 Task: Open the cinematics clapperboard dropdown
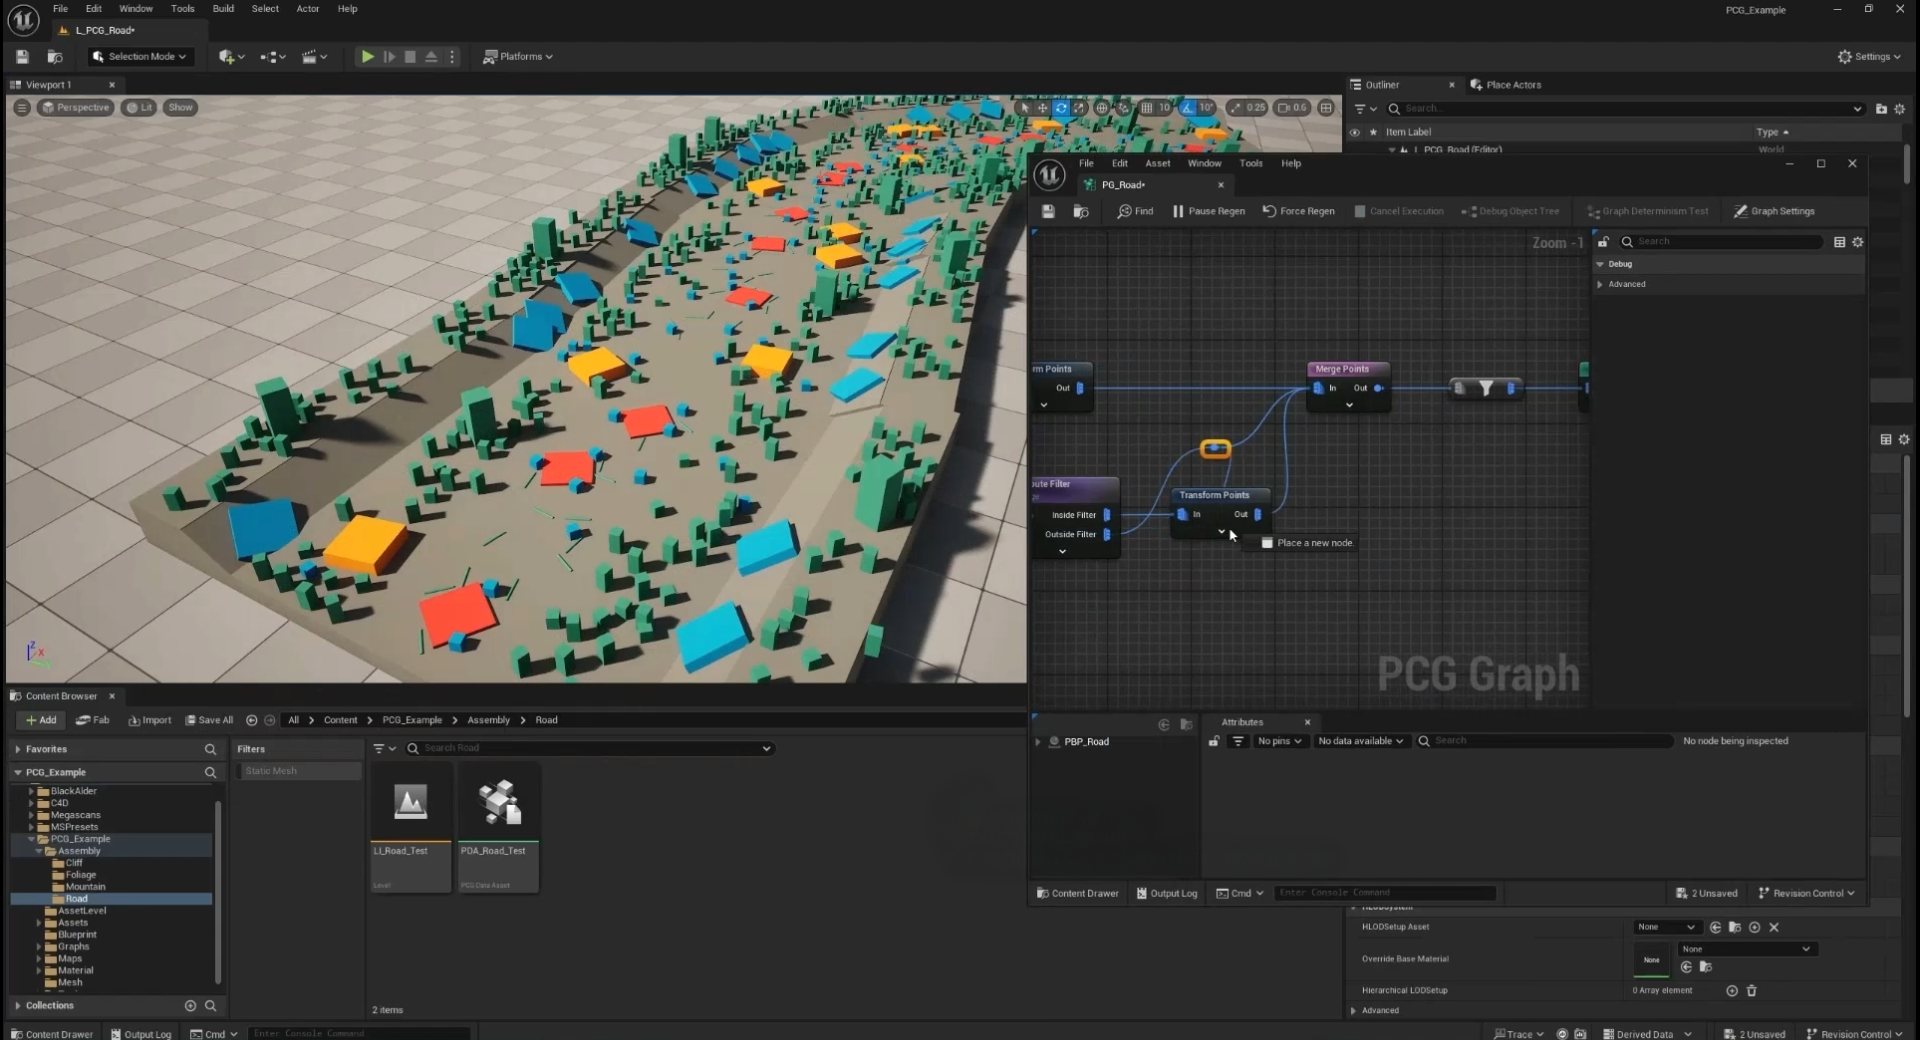315,57
